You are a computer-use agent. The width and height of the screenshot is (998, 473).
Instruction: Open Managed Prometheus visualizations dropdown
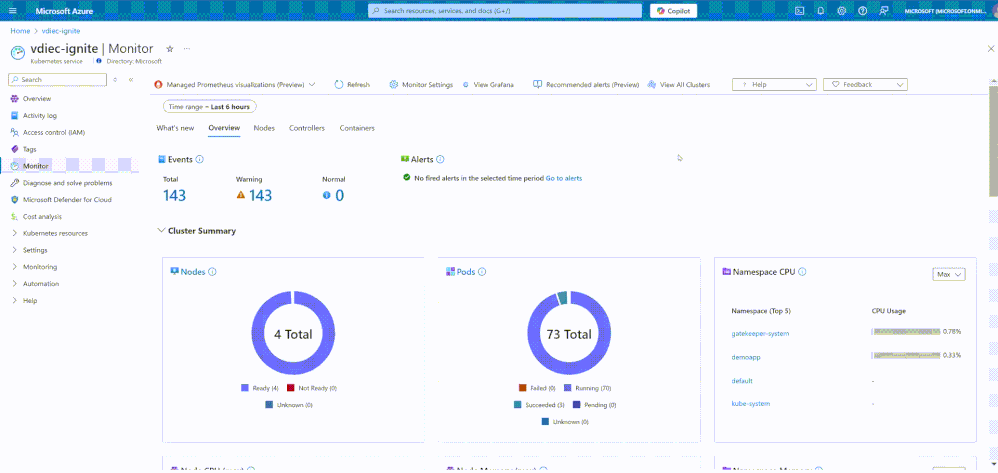tap(235, 85)
